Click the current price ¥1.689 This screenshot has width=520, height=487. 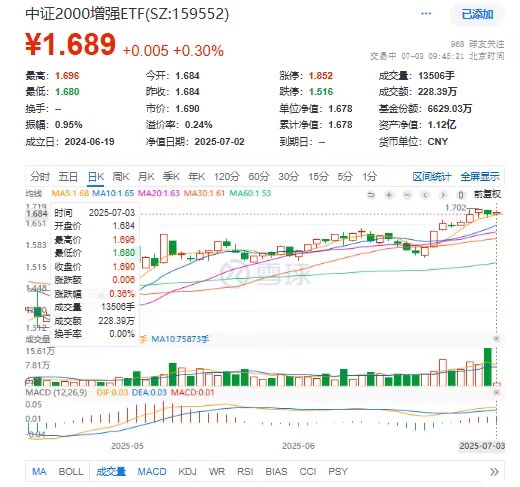click(x=71, y=44)
